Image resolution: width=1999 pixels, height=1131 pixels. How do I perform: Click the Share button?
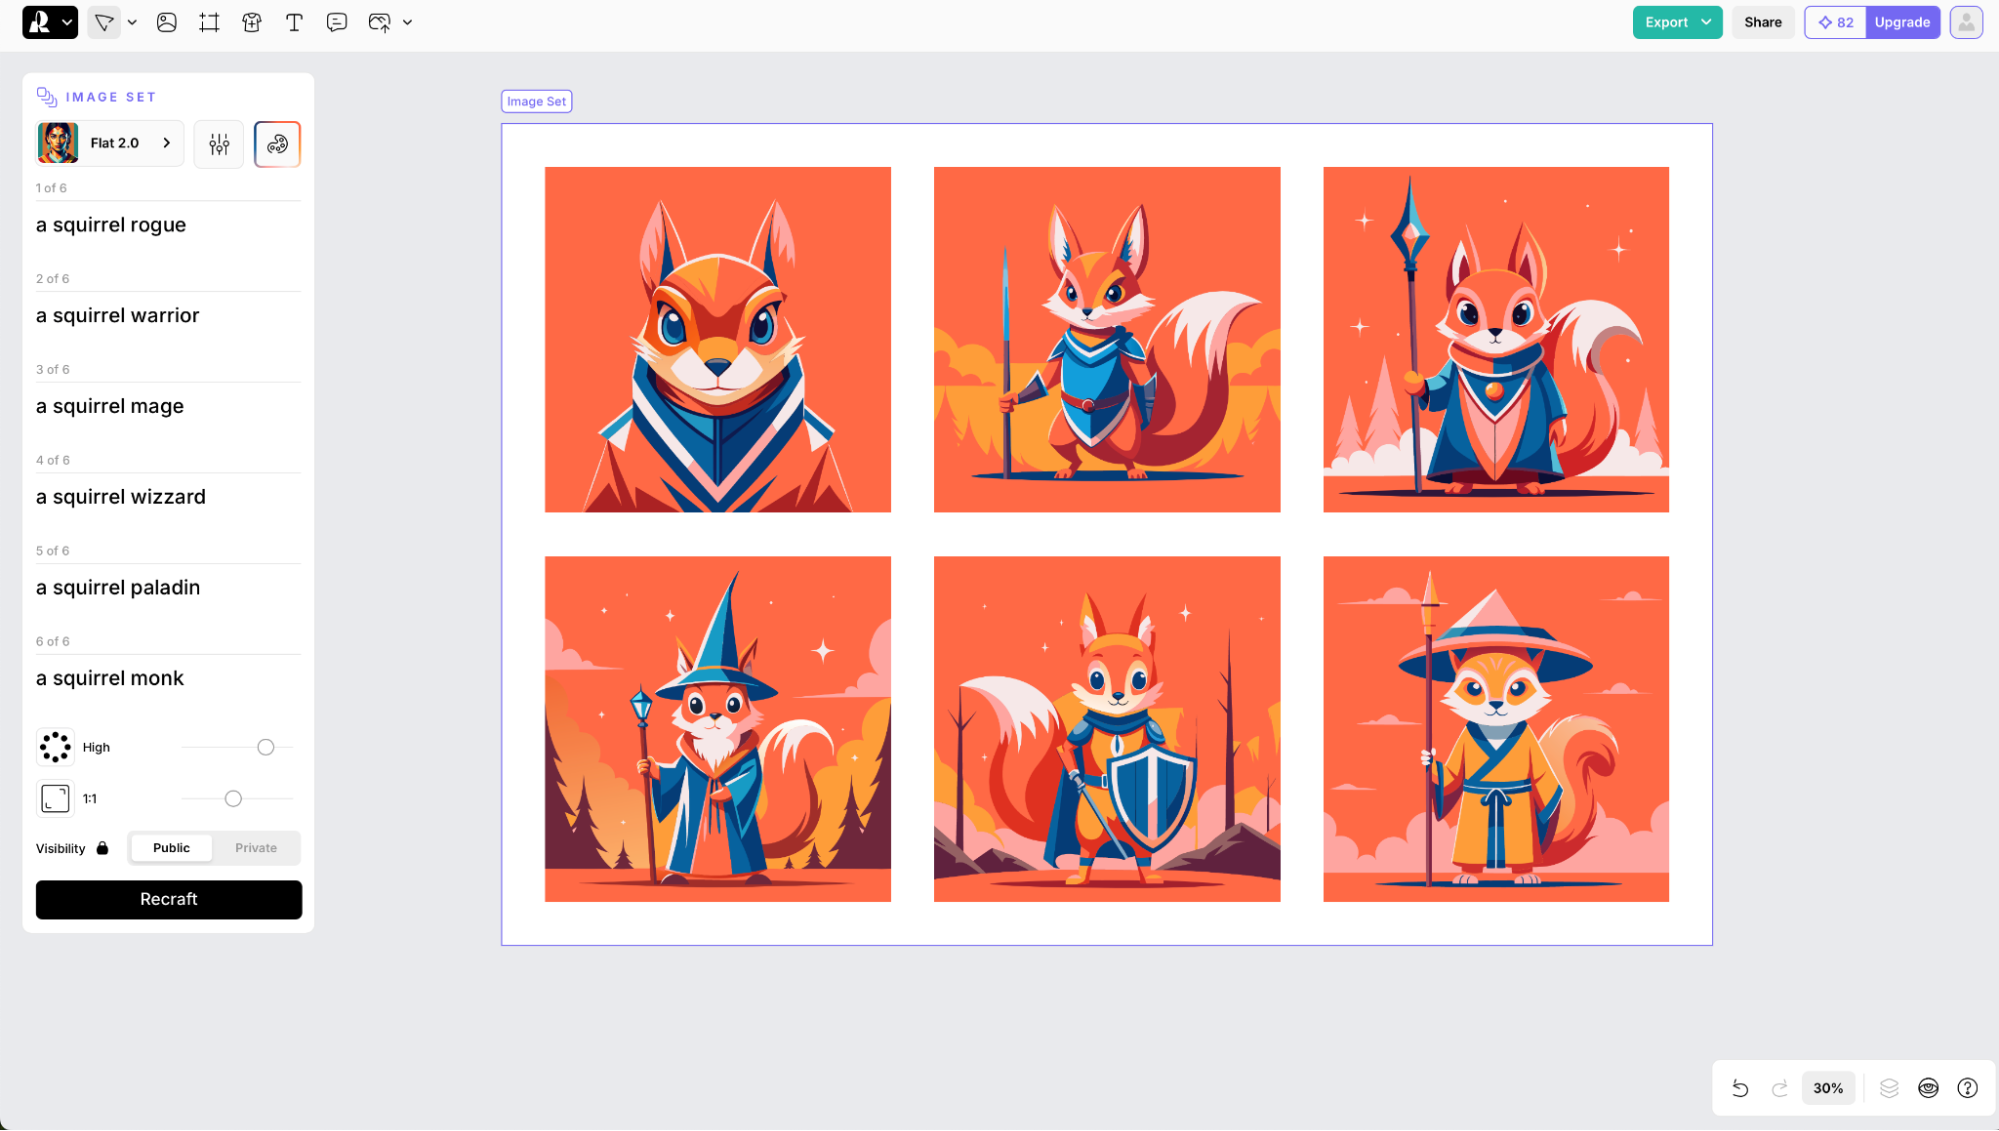coord(1763,22)
